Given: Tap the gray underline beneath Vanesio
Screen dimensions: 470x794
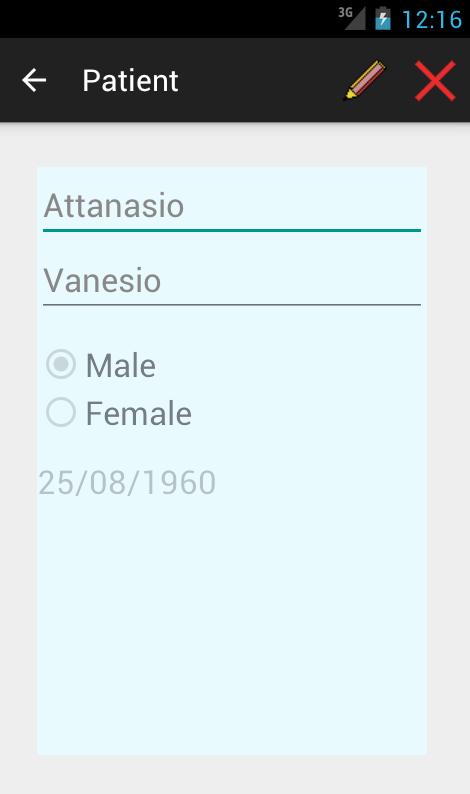Looking at the screenshot, I should (x=232, y=305).
